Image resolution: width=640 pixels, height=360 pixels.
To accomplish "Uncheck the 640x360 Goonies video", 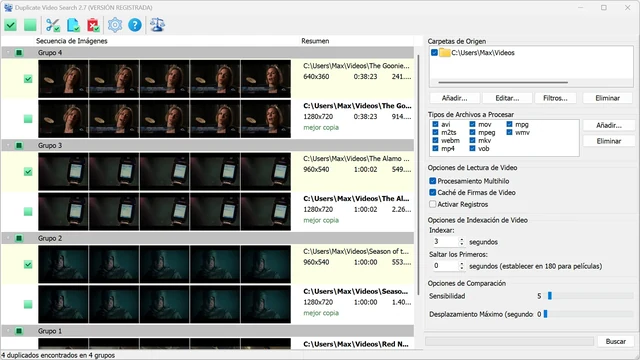I will click(x=28, y=79).
